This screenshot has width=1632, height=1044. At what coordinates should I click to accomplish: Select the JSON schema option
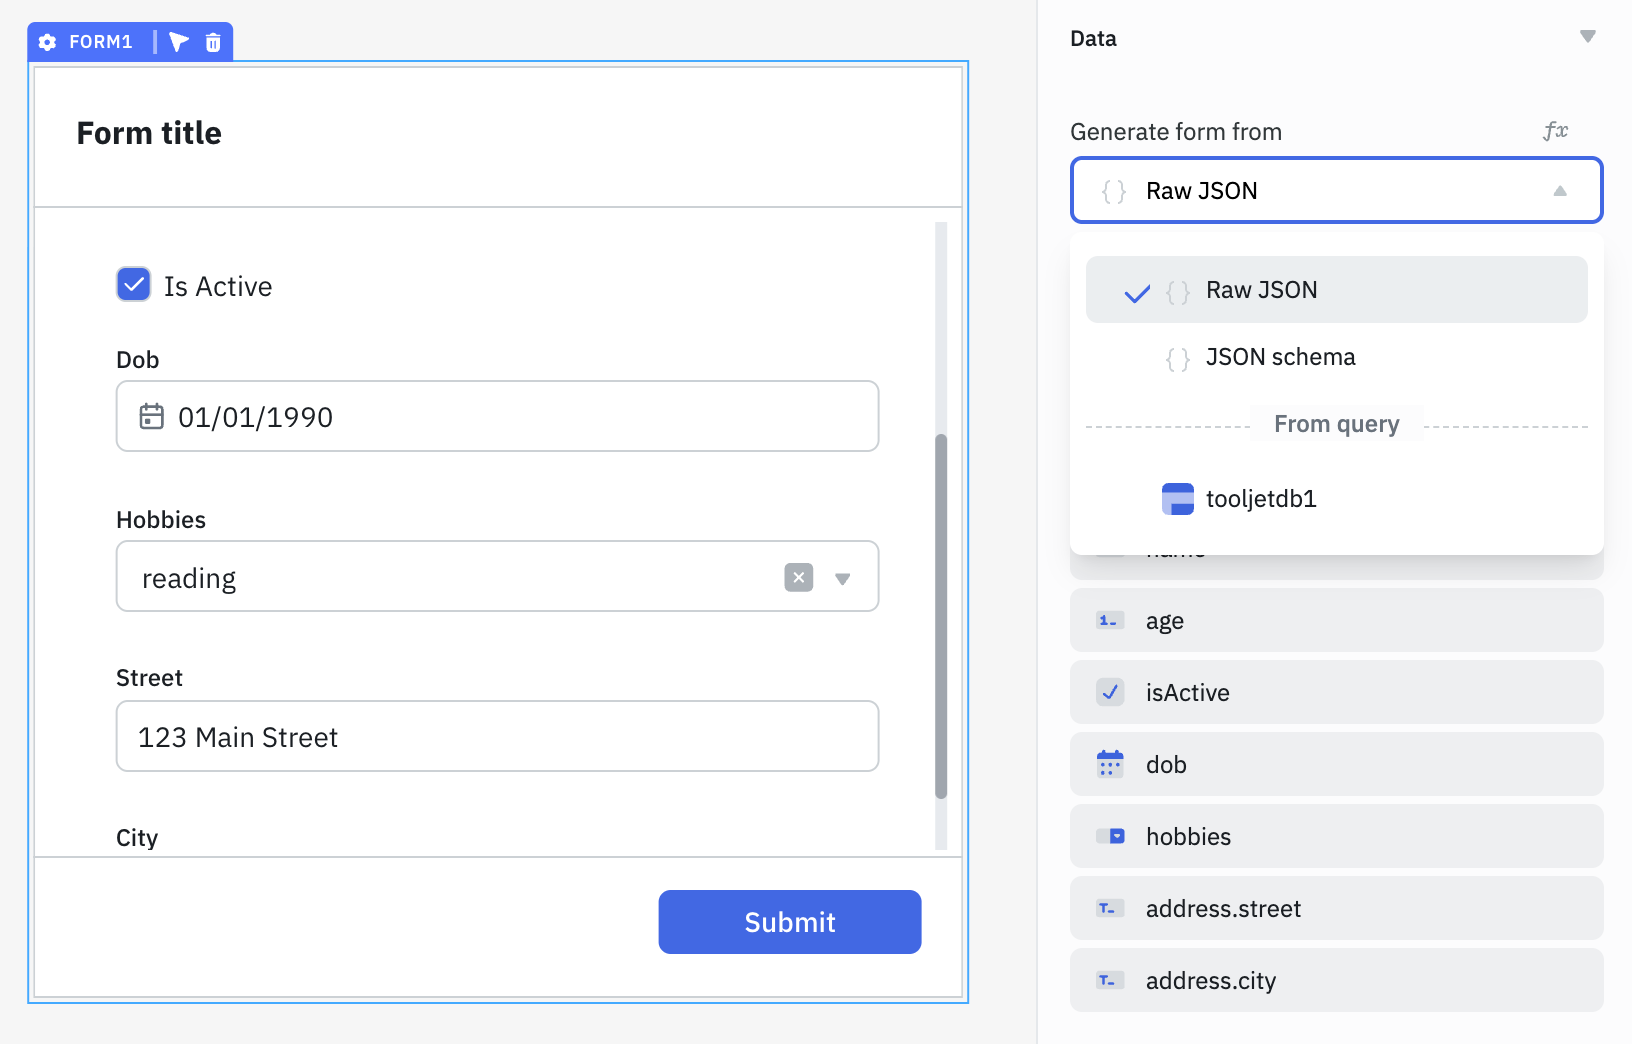click(1281, 357)
